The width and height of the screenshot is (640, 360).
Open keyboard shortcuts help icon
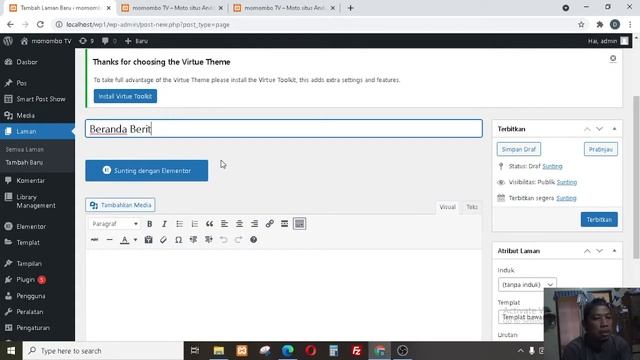253,240
